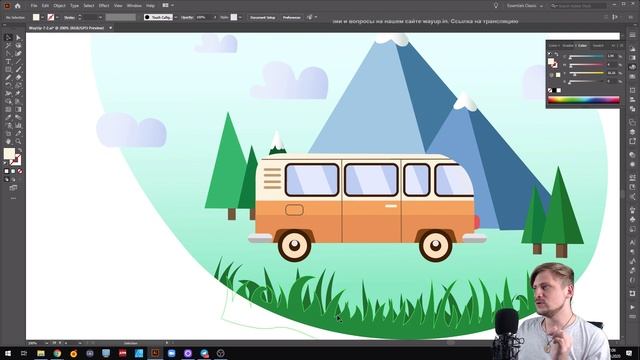Screen dimensions: 640x360
Task: Click the Cyan slider in Color panel
Action: pyautogui.click(x=587, y=56)
